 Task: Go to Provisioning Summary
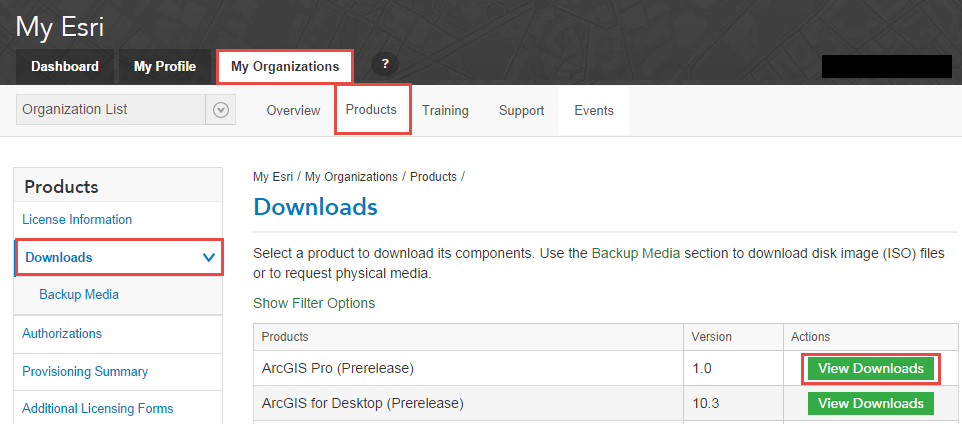[x=85, y=372]
